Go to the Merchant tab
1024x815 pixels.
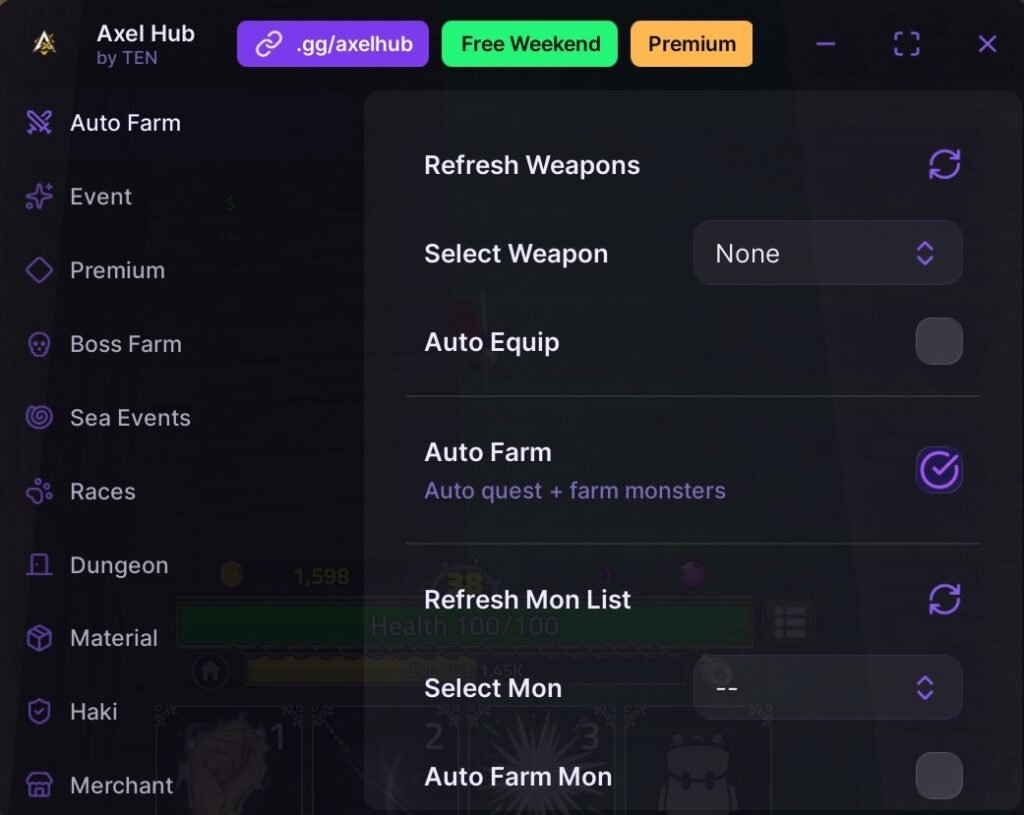pos(120,786)
